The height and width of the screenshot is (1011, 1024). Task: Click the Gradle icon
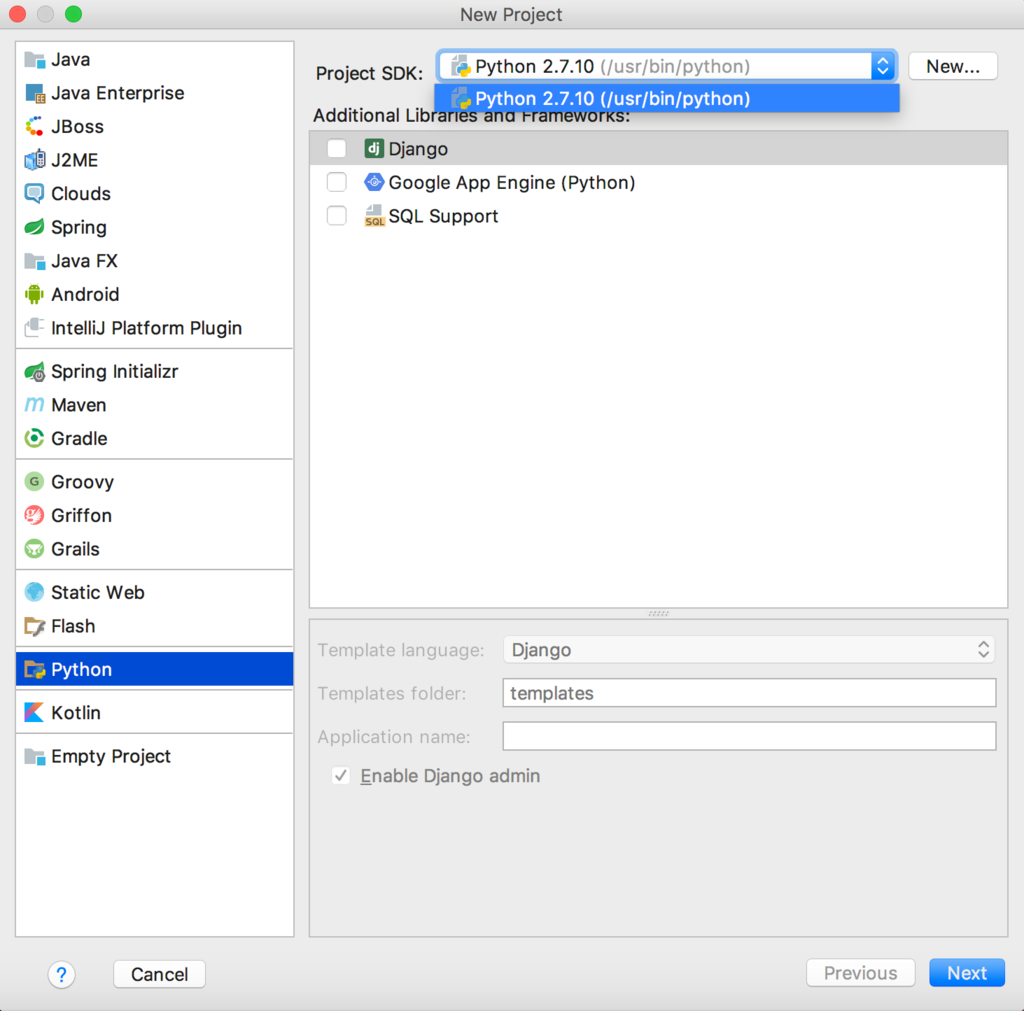[35, 438]
